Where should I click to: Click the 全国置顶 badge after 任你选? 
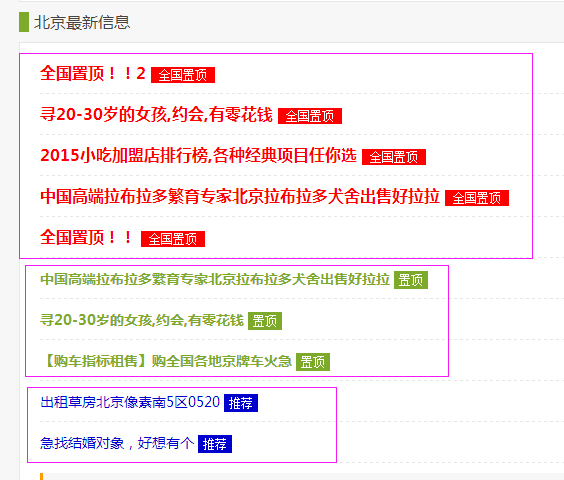pyautogui.click(x=394, y=157)
